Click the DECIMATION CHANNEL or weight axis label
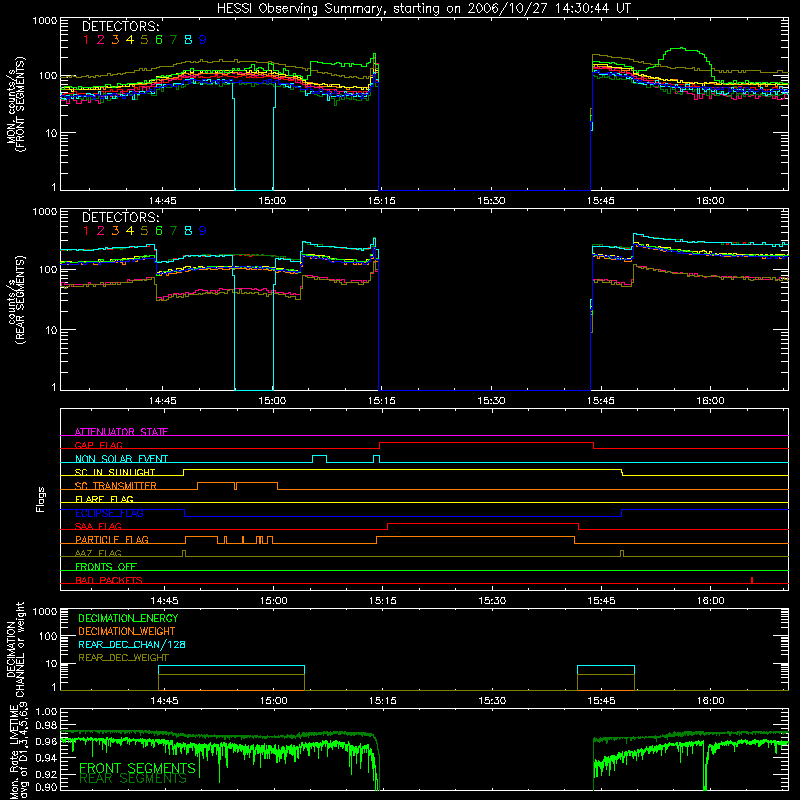This screenshot has width=800, height=800. pos(15,649)
